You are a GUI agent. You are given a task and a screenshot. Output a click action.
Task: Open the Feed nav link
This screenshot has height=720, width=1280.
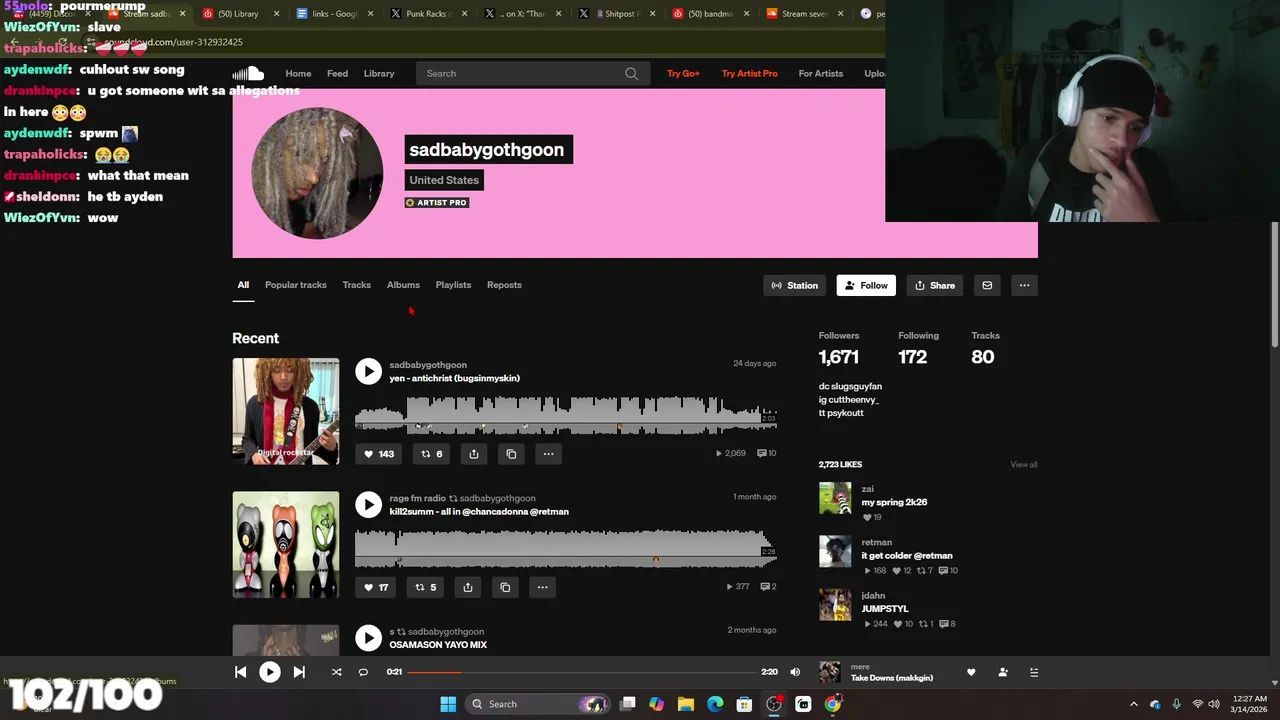(337, 73)
